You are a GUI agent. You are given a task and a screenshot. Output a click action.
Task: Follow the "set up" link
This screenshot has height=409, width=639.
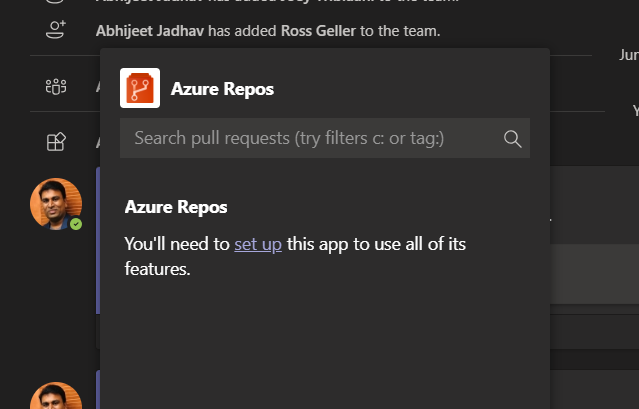258,244
